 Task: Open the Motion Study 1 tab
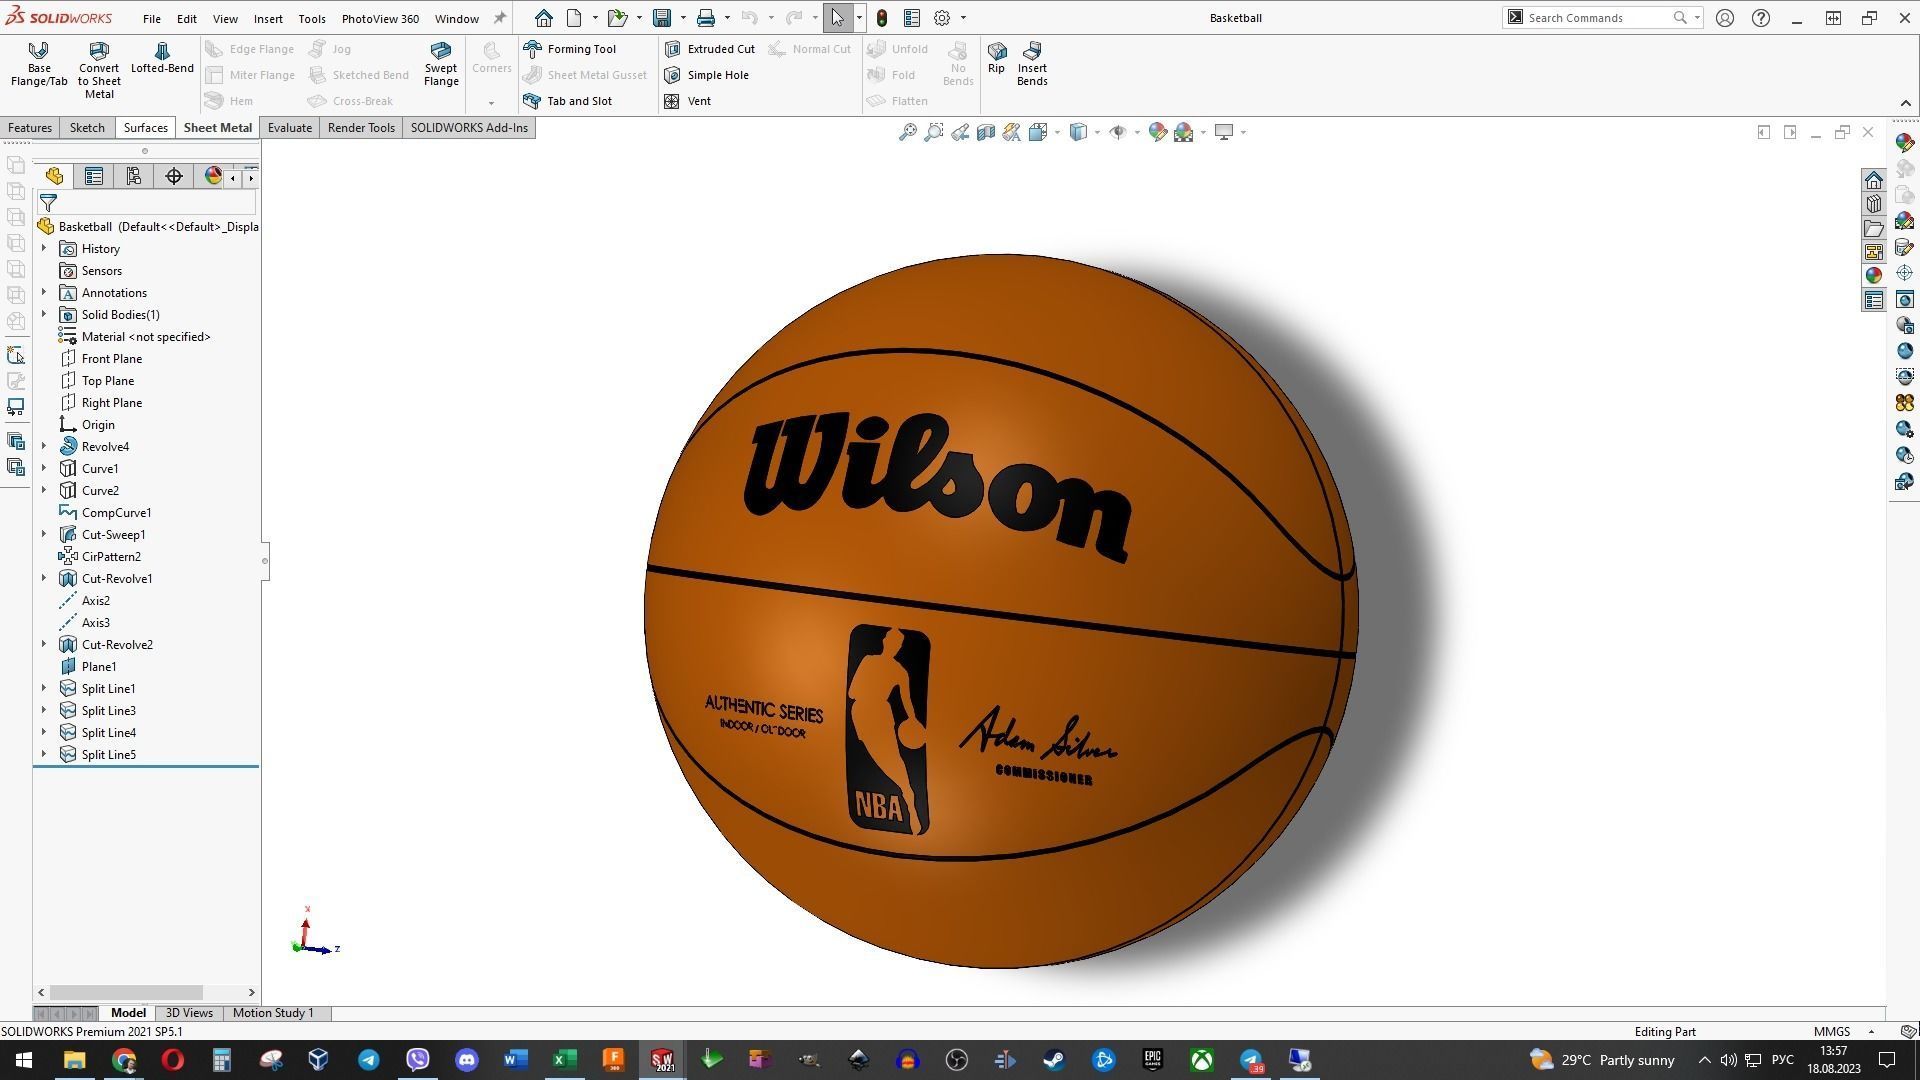coord(273,1013)
